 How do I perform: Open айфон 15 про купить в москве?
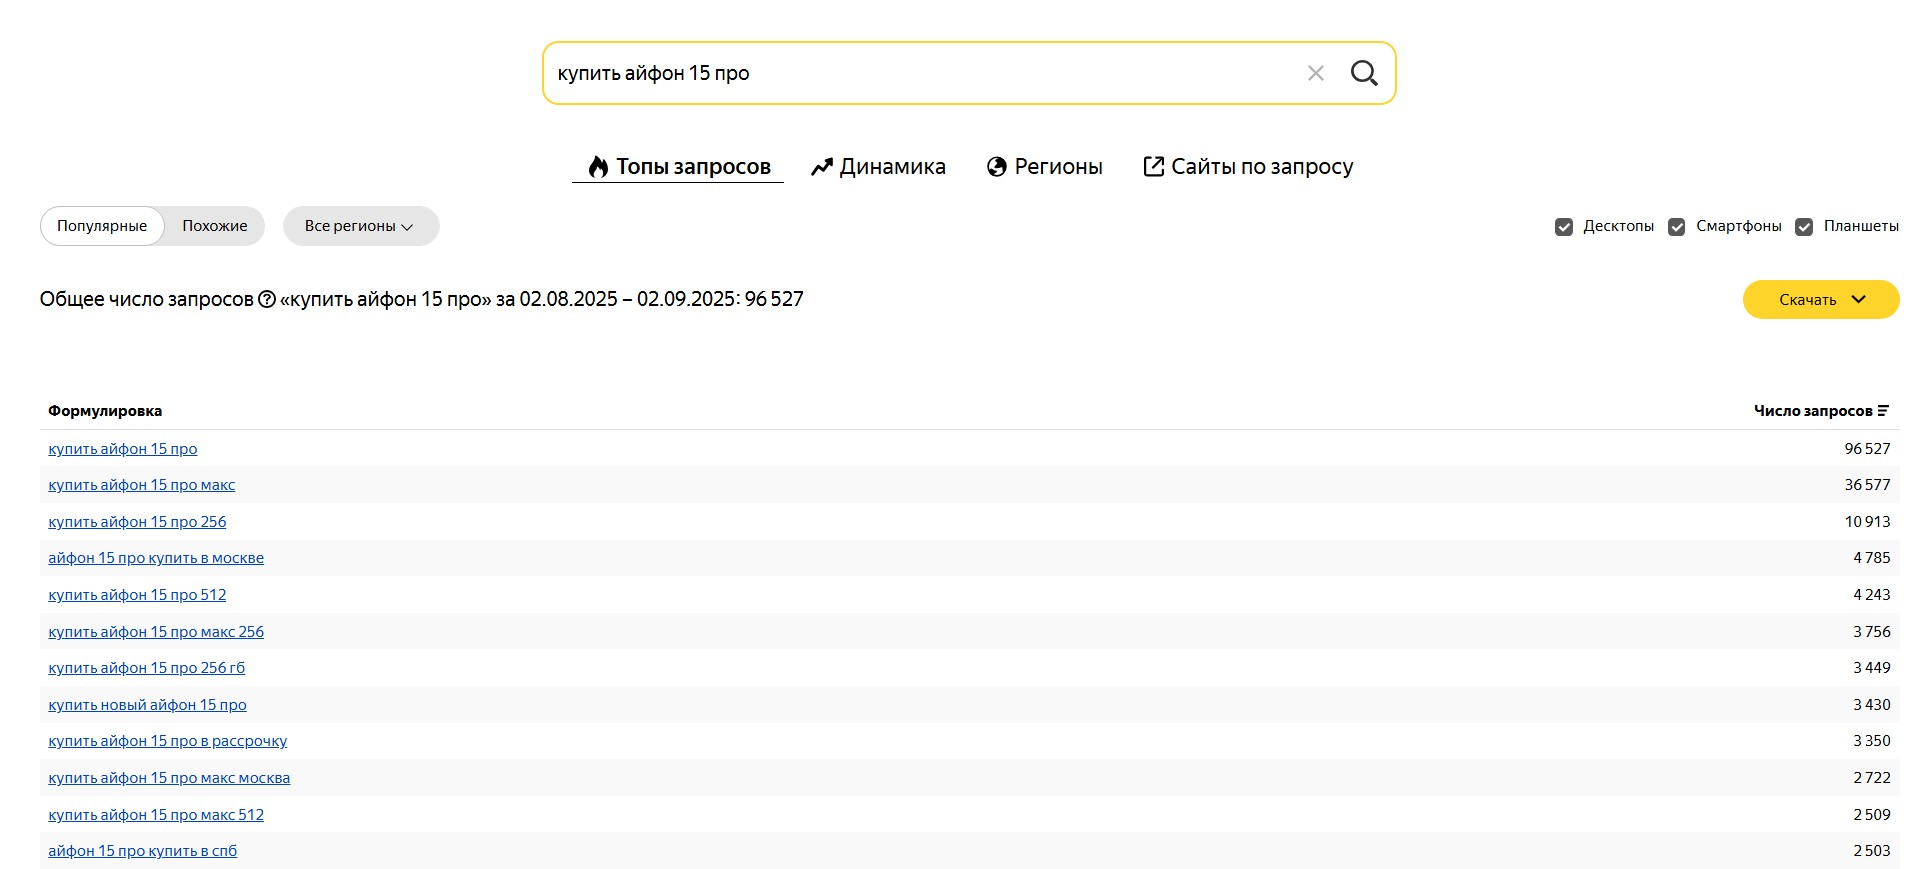(x=156, y=558)
